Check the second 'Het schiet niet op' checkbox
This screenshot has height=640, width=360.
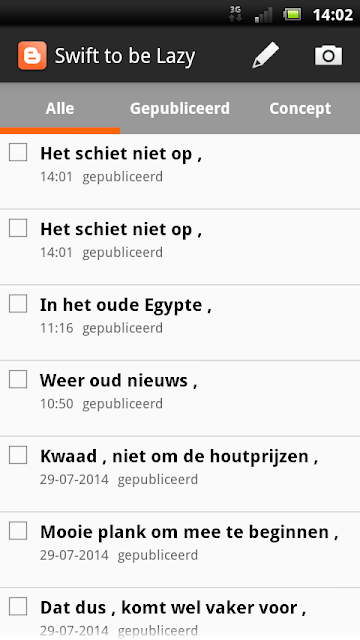click(x=18, y=228)
